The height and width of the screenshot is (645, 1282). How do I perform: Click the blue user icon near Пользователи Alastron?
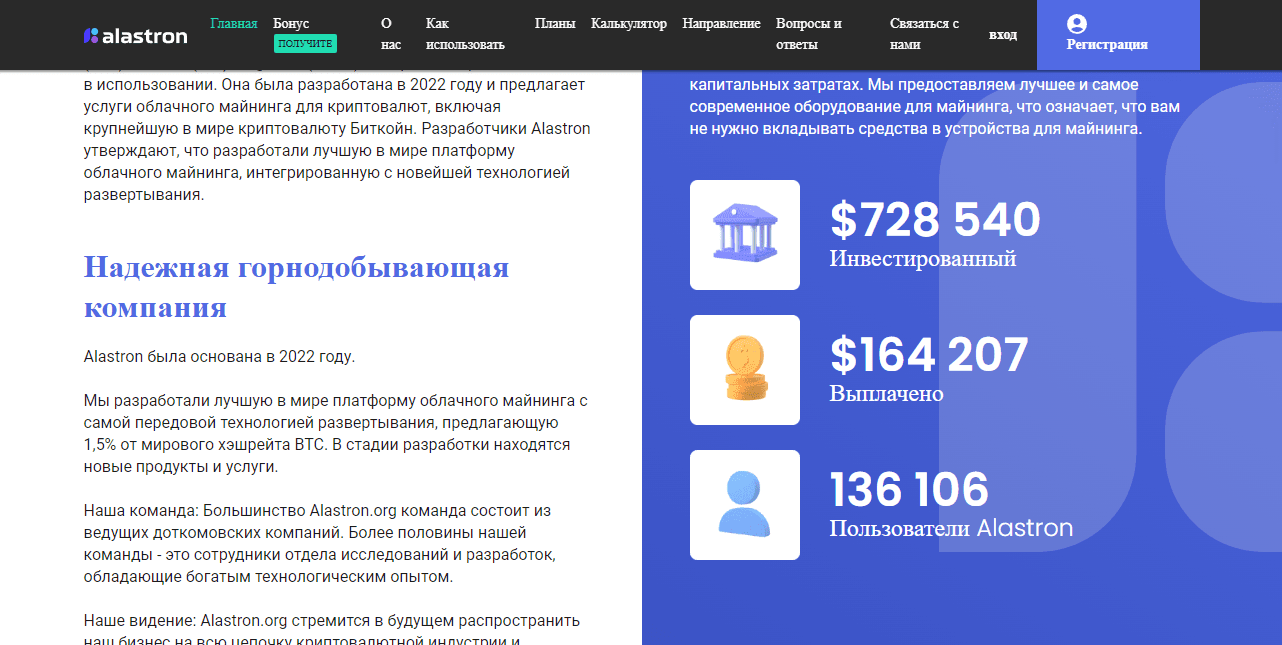click(x=744, y=504)
